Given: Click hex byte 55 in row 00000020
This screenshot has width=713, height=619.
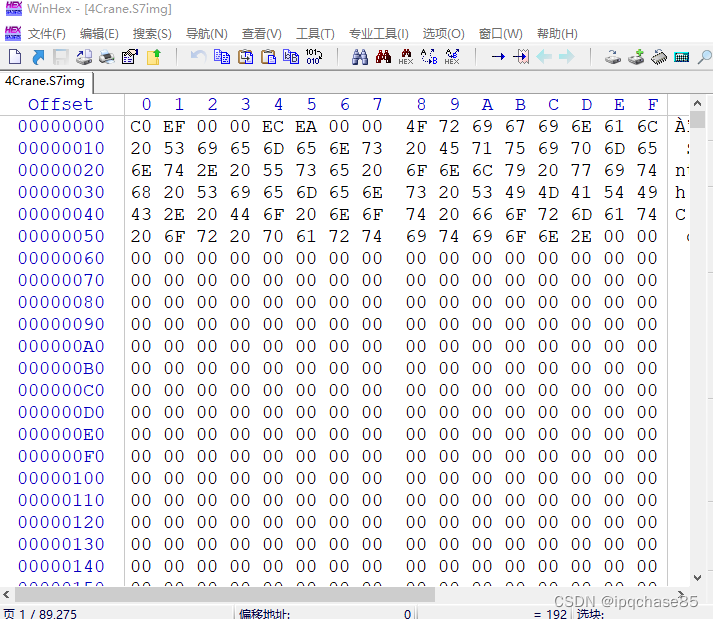Looking at the screenshot, I should [x=273, y=170].
